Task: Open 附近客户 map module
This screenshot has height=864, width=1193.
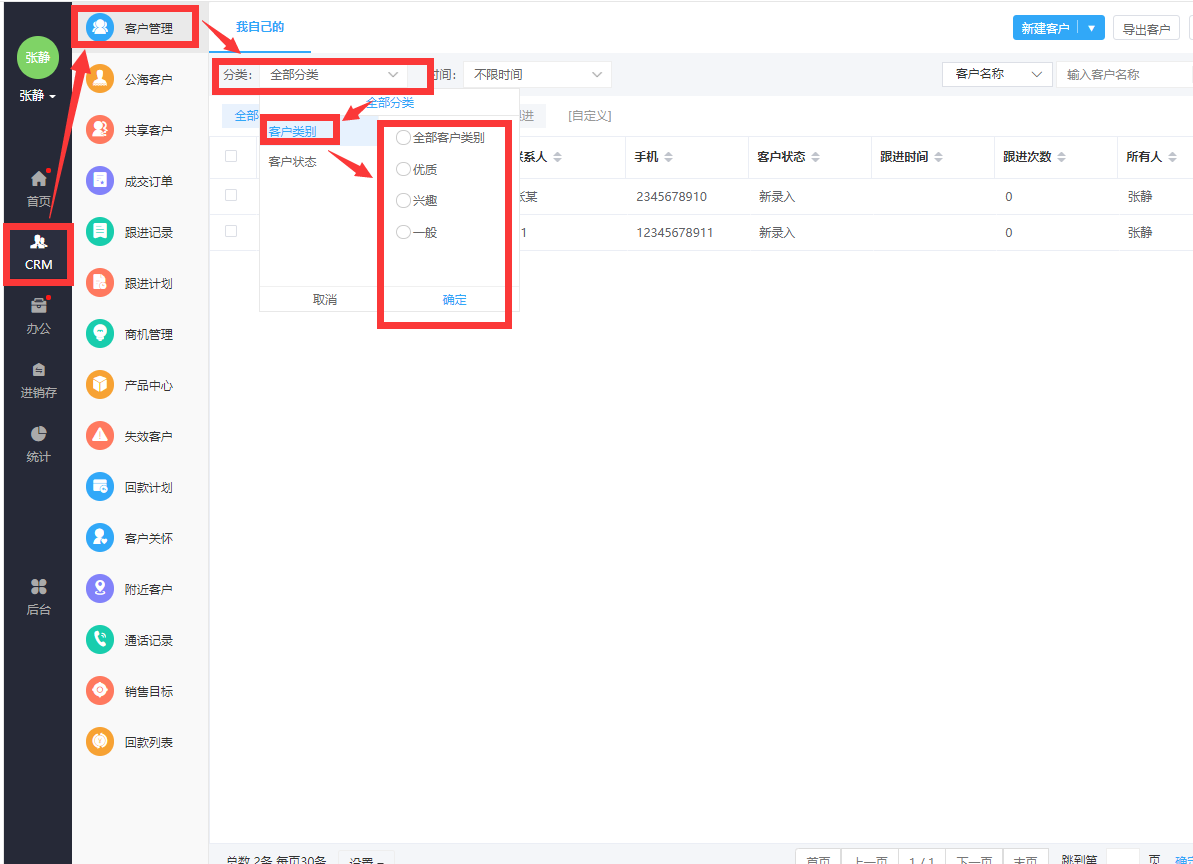Action: (136, 589)
